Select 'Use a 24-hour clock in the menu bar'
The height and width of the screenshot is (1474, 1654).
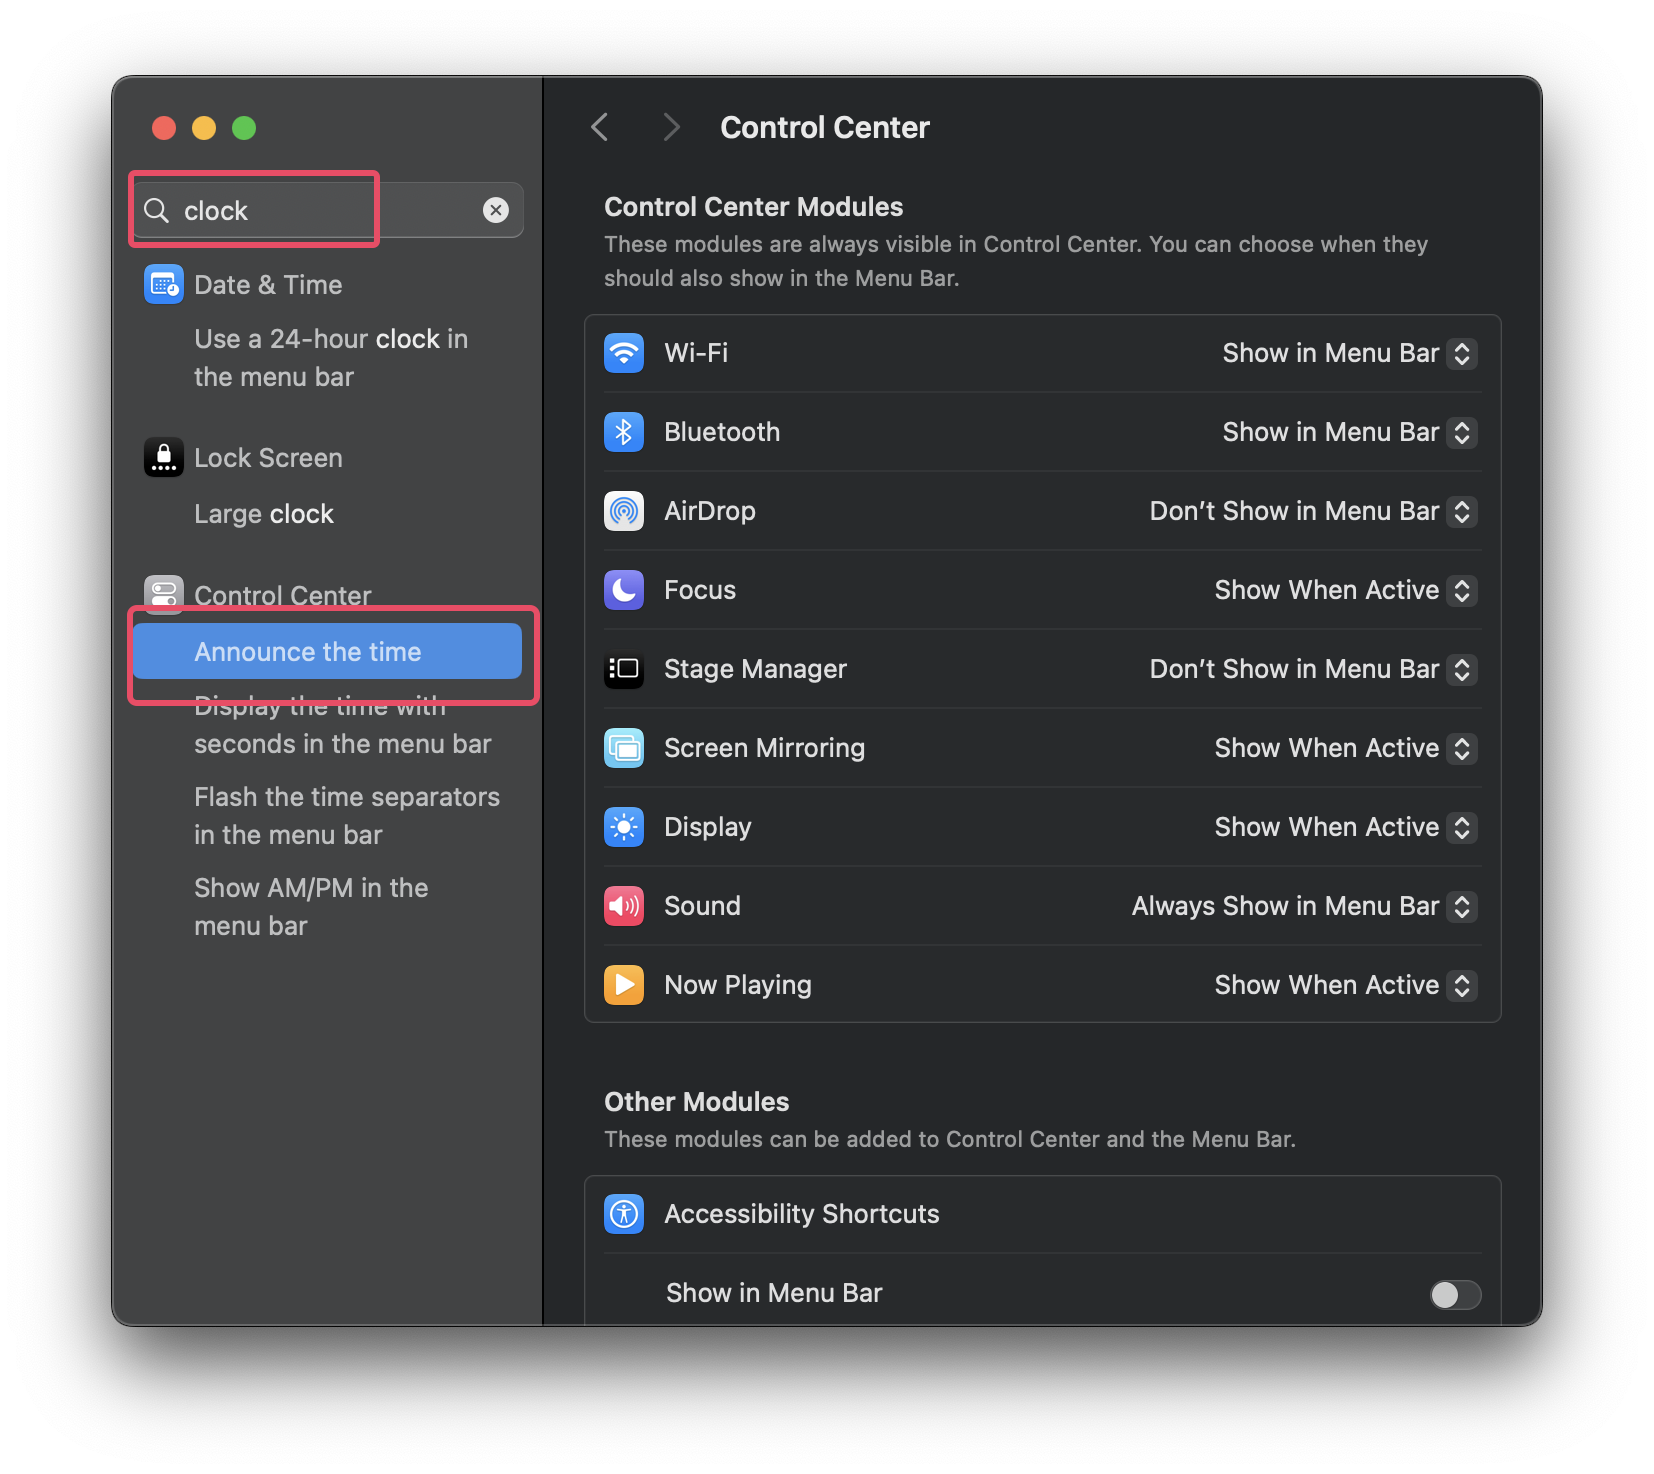[331, 358]
